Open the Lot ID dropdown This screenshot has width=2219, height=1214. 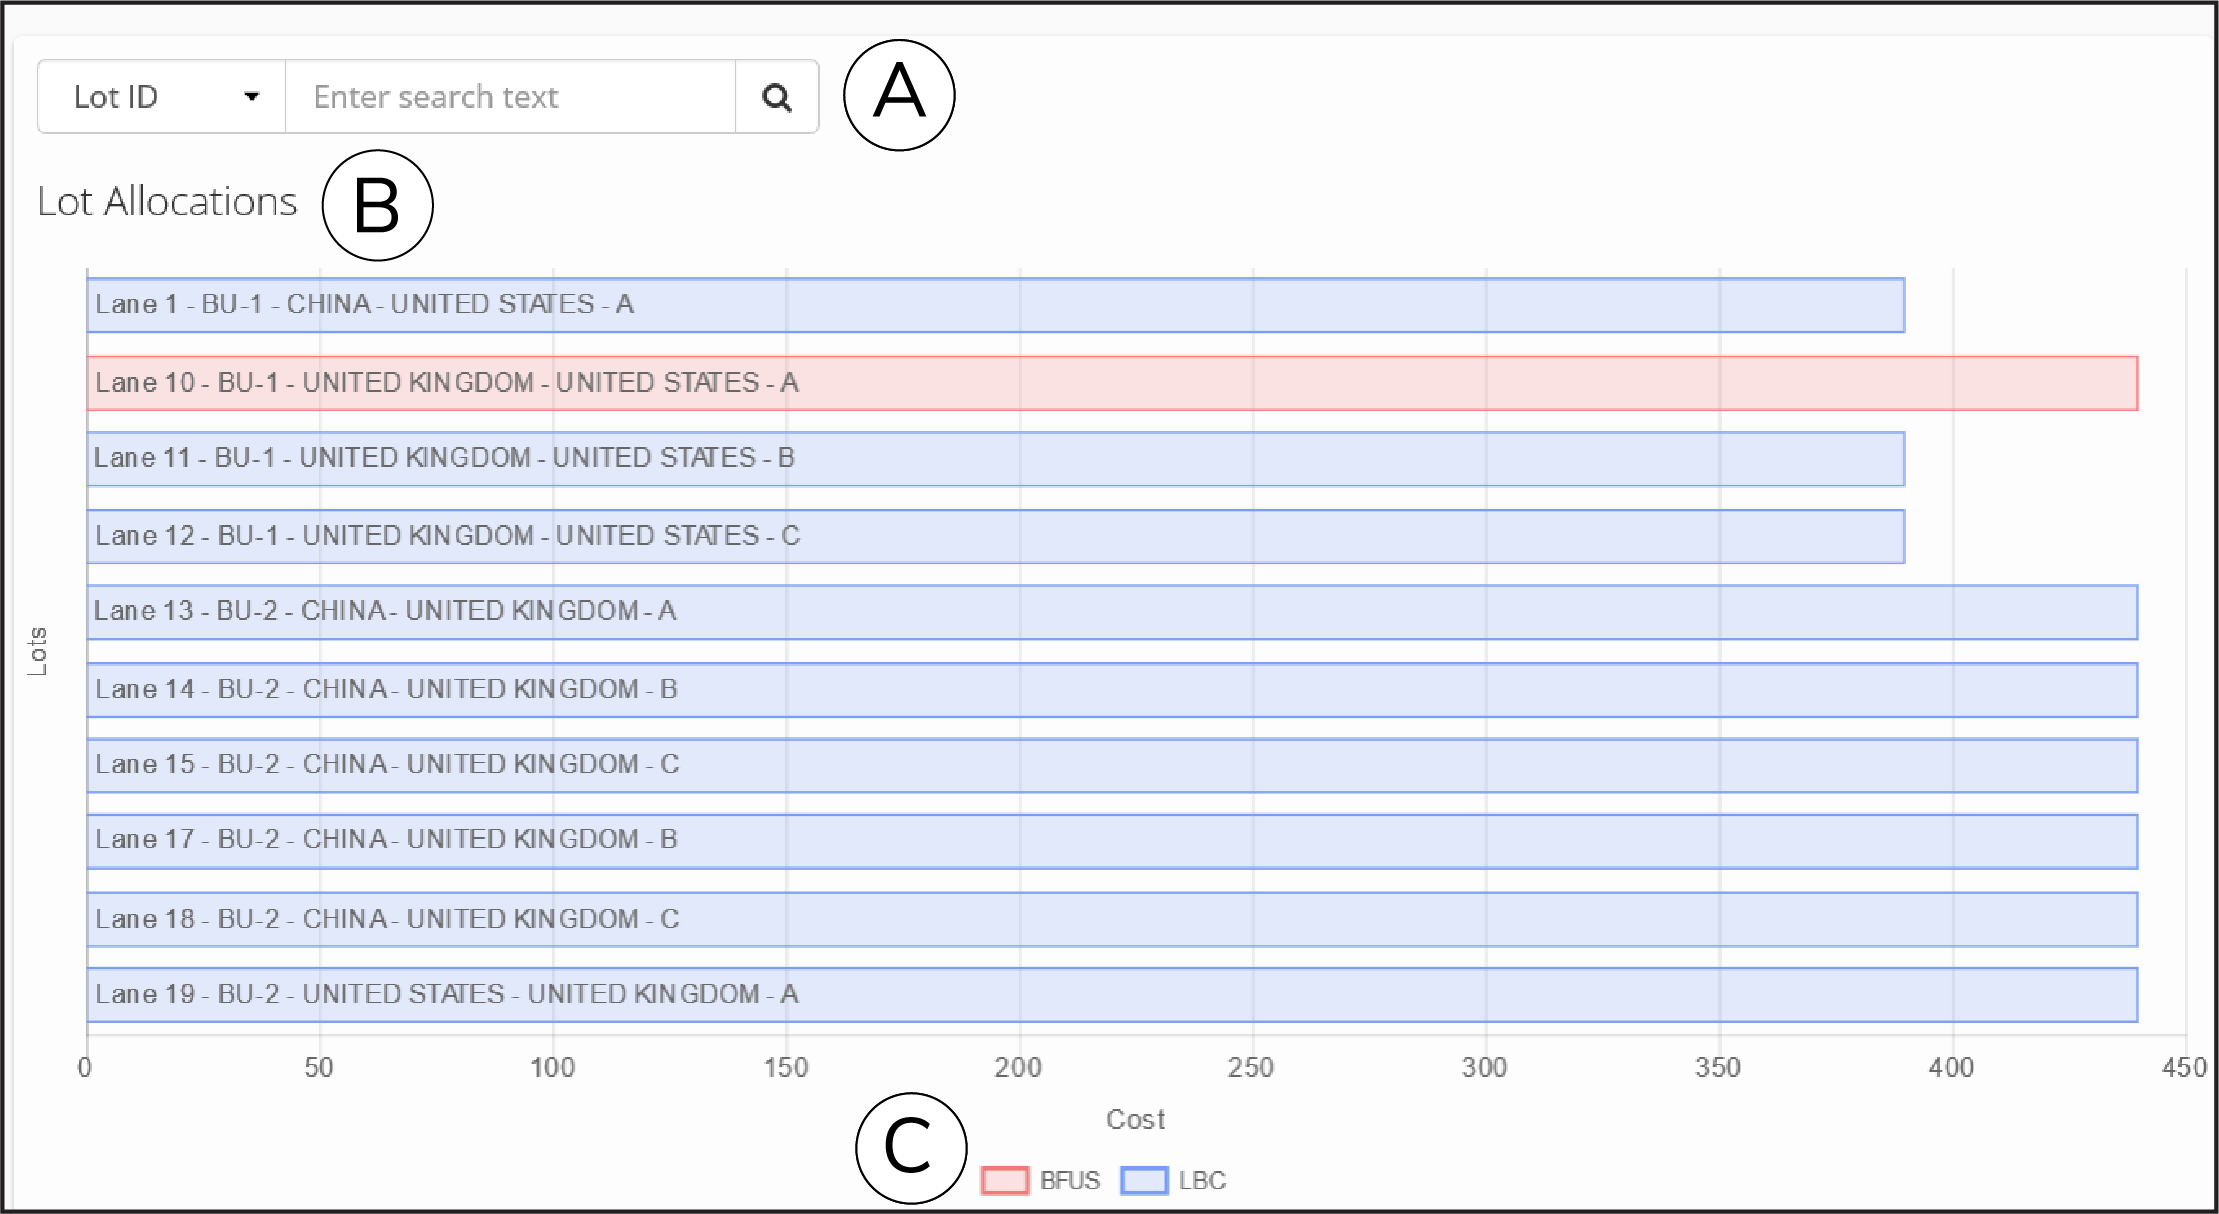point(162,97)
